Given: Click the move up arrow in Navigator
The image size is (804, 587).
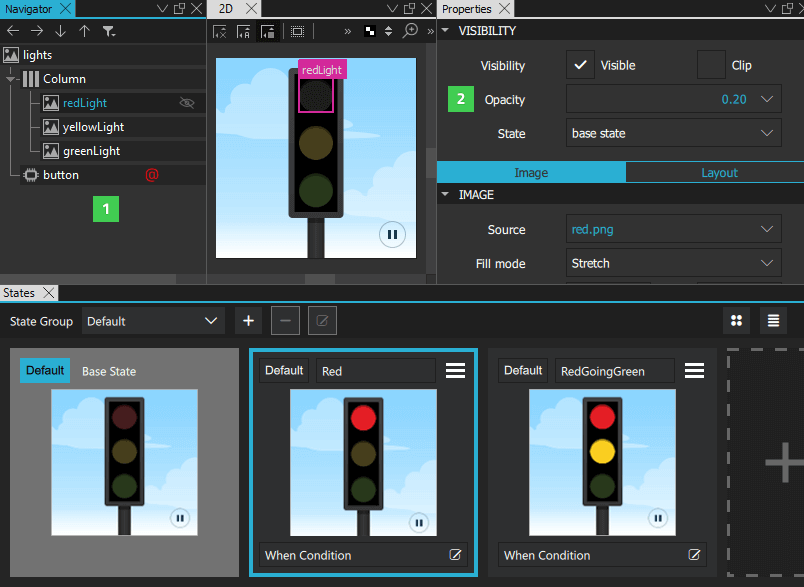Looking at the screenshot, I should tap(85, 32).
